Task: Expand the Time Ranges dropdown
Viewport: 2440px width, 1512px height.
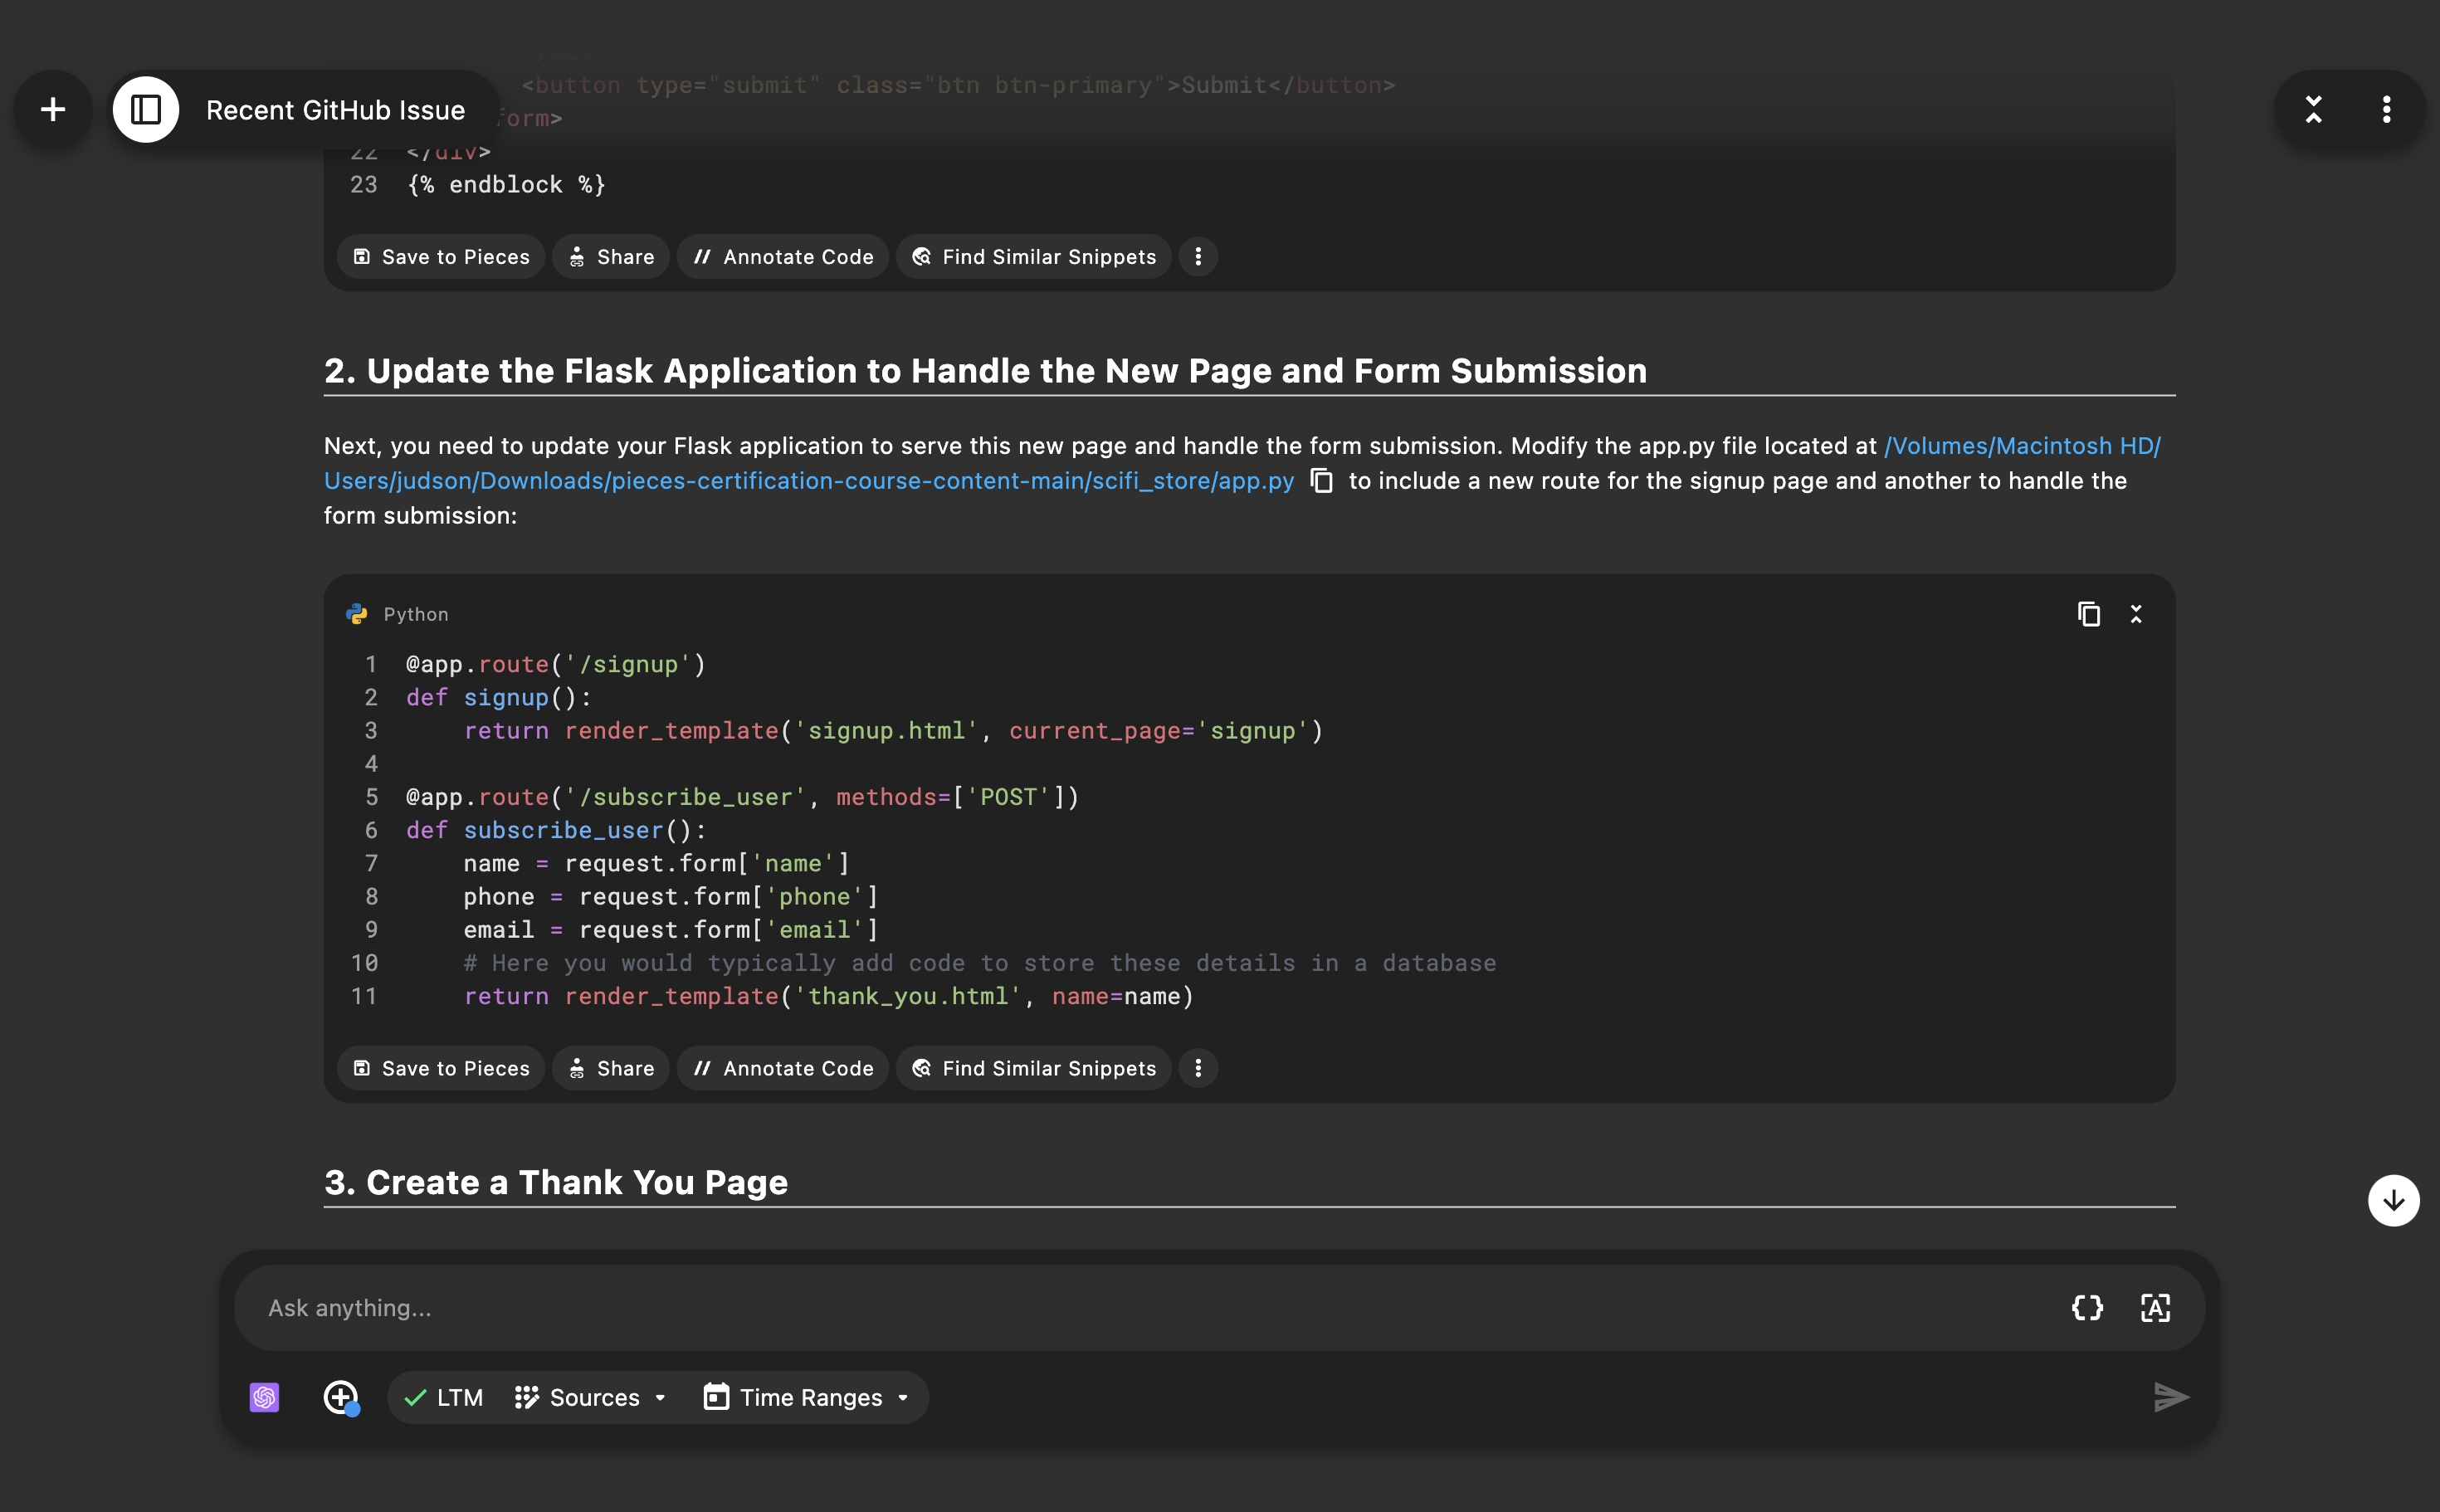Action: [806, 1397]
